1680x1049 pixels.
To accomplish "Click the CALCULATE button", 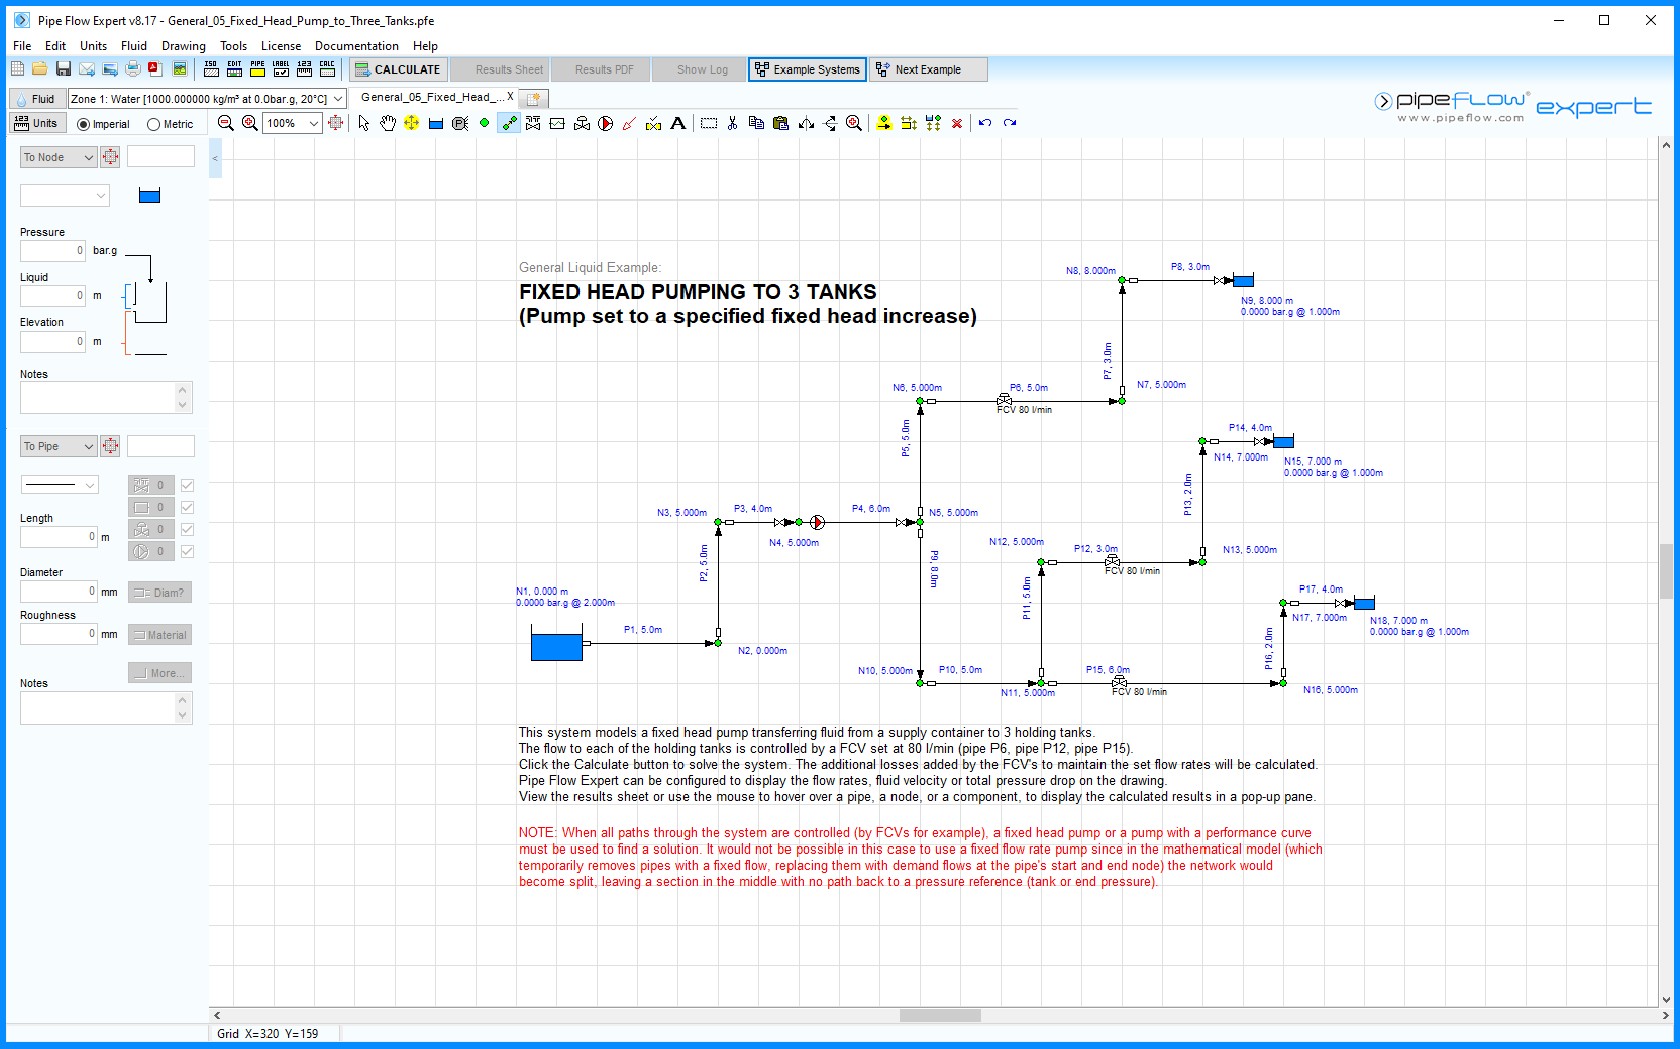I will pyautogui.click(x=397, y=69).
